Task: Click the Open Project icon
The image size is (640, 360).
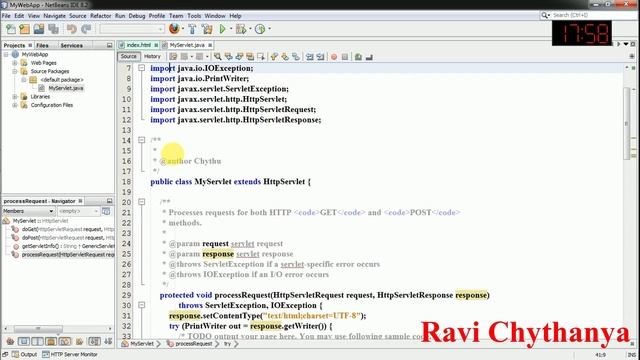Action: (39, 29)
